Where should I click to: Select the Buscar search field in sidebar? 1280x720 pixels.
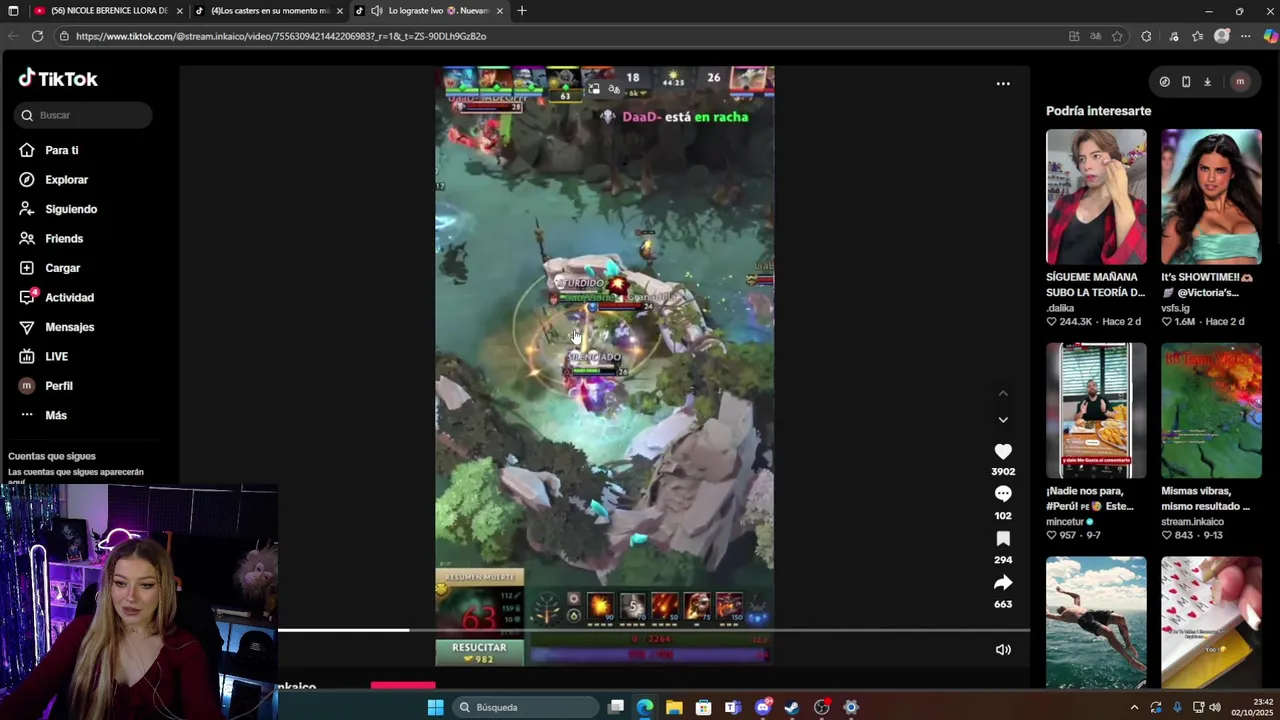coord(83,115)
